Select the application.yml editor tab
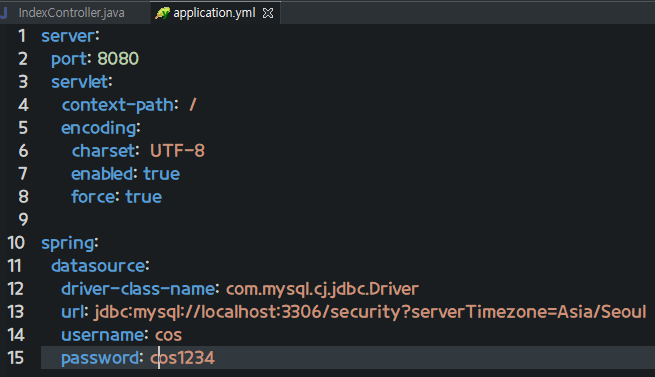 point(214,13)
